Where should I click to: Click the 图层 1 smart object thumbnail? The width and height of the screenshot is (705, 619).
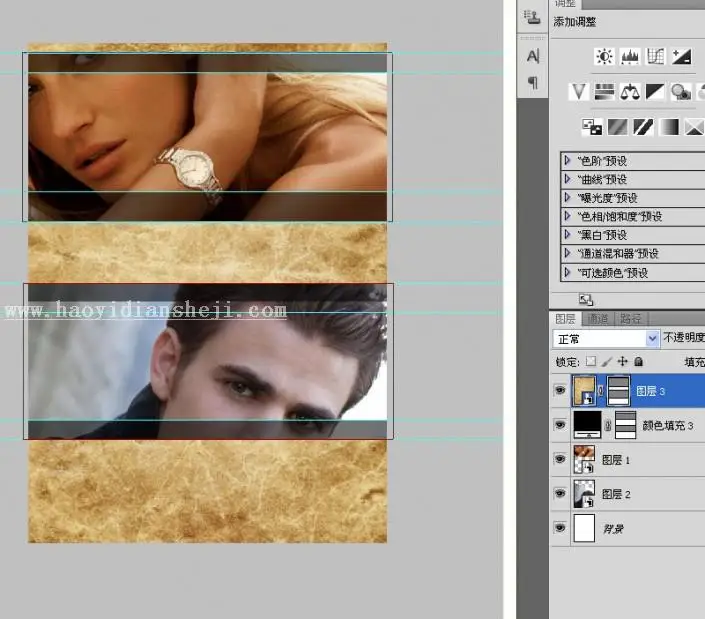(x=584, y=459)
